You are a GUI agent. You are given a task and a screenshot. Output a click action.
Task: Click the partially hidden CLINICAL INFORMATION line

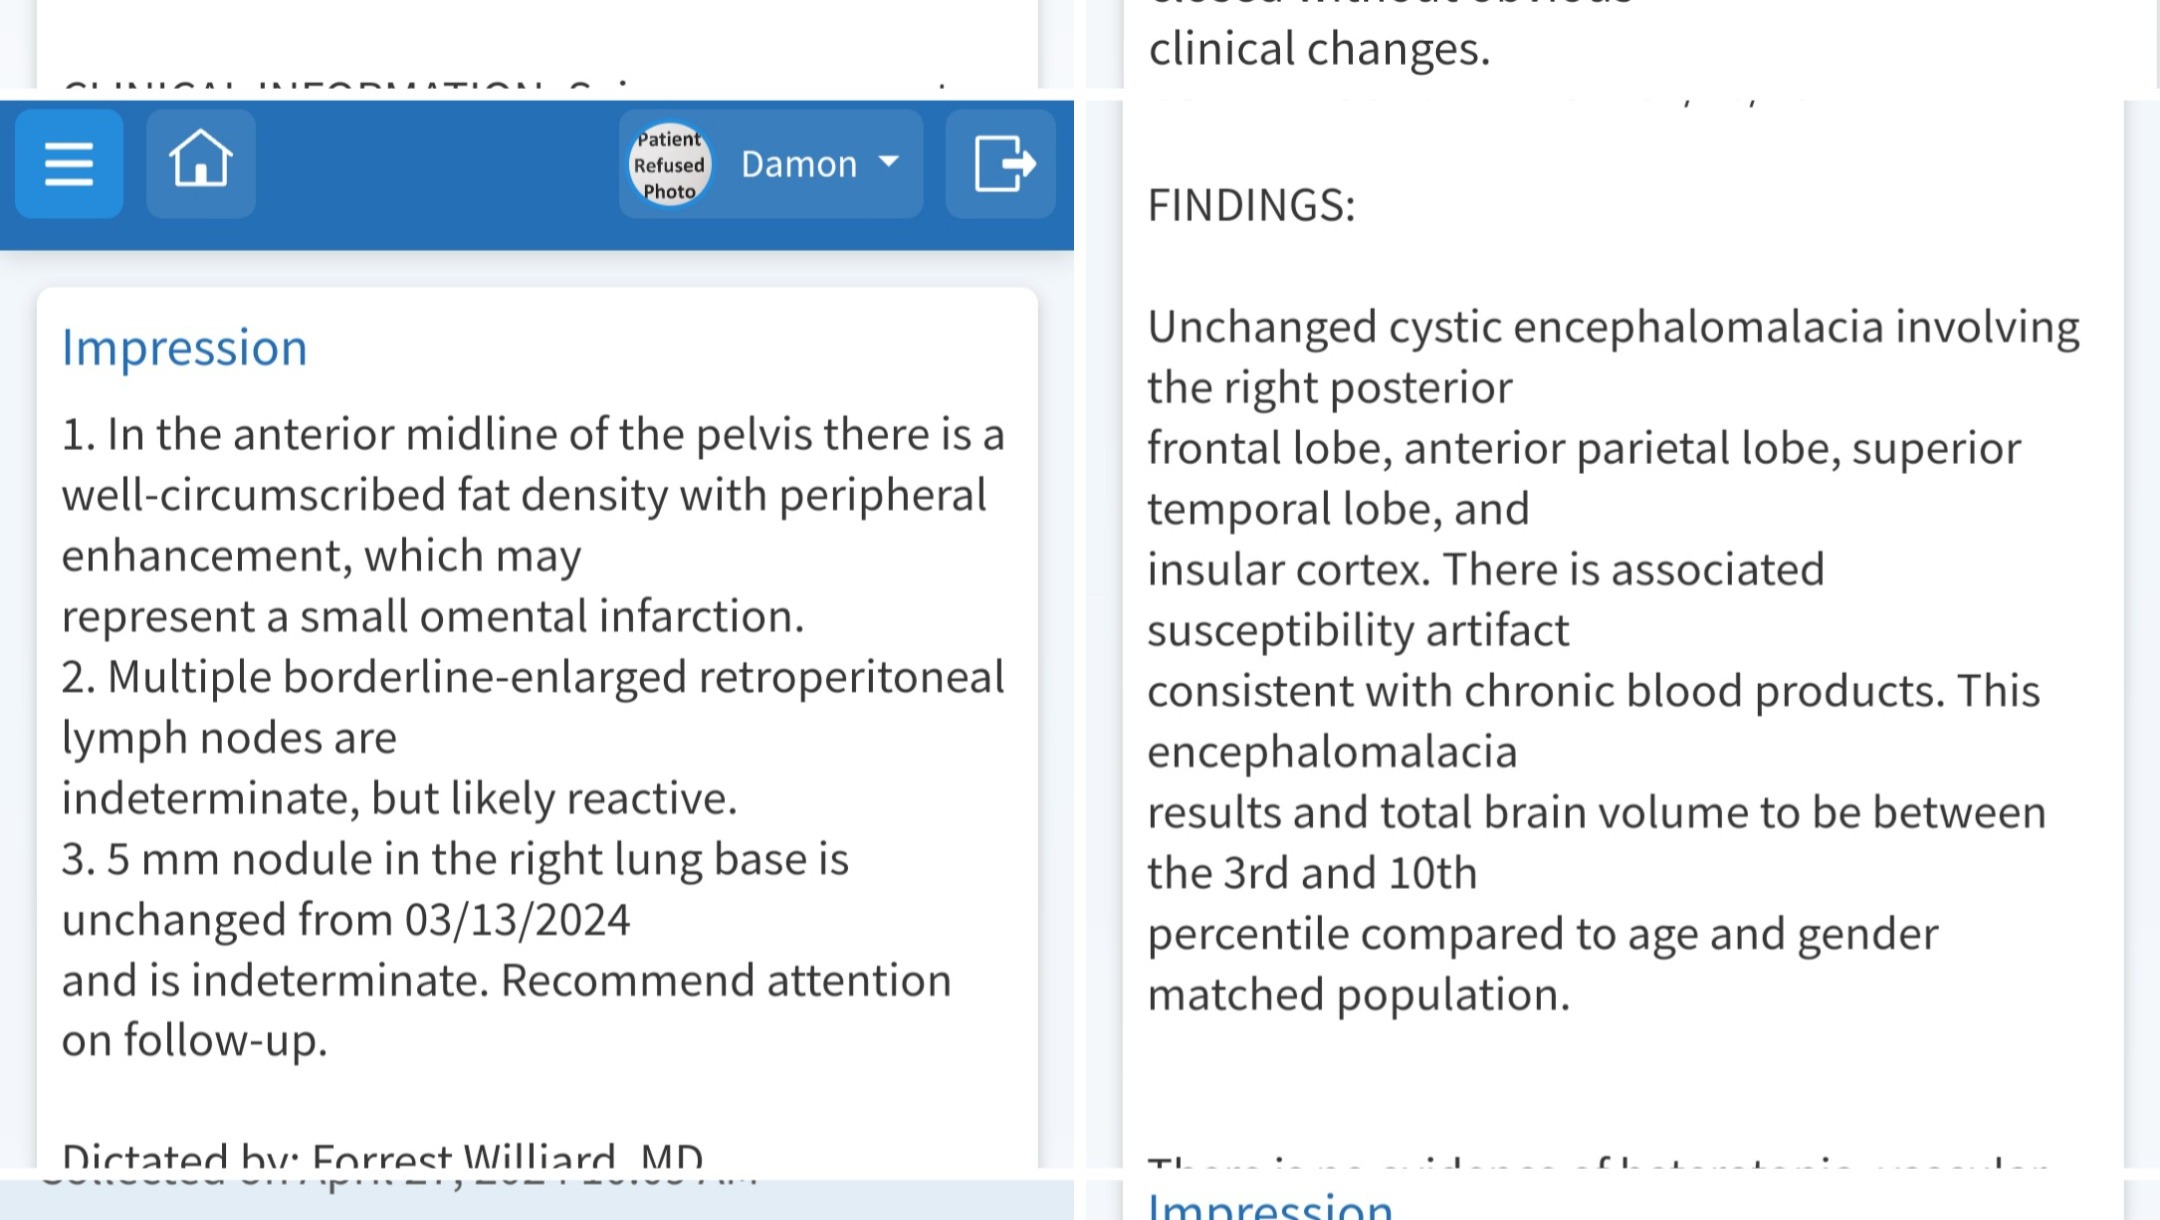[x=505, y=84]
